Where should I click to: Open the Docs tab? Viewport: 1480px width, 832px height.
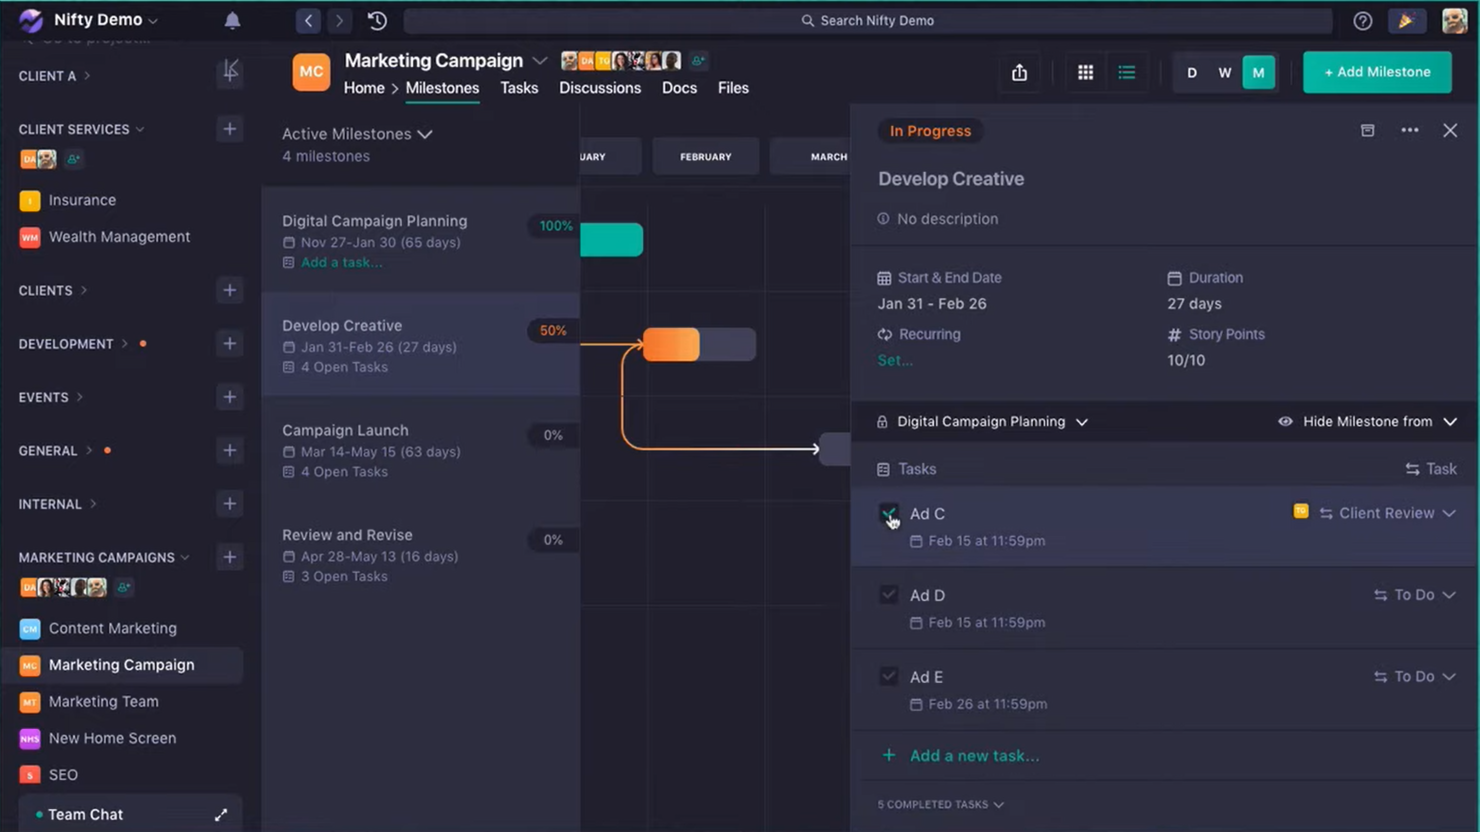tap(679, 88)
